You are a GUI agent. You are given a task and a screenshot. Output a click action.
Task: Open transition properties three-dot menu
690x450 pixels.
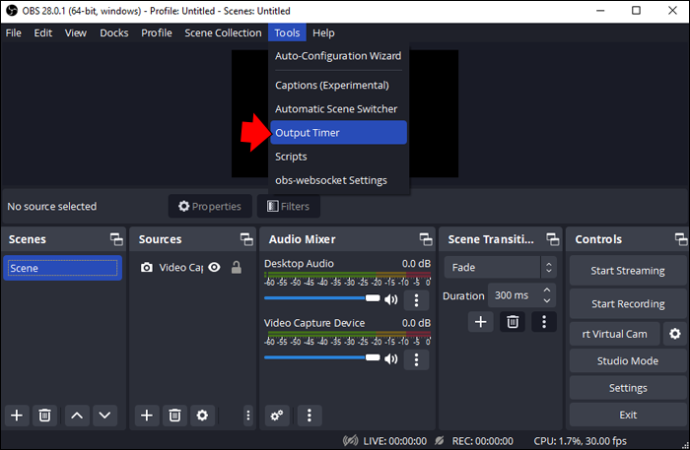pos(544,322)
